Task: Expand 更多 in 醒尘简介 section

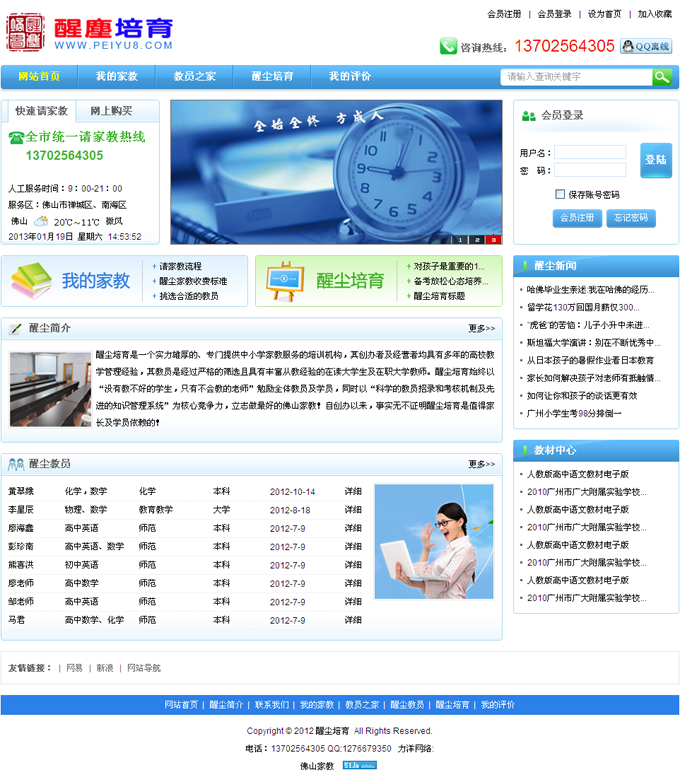Action: pyautogui.click(x=481, y=328)
